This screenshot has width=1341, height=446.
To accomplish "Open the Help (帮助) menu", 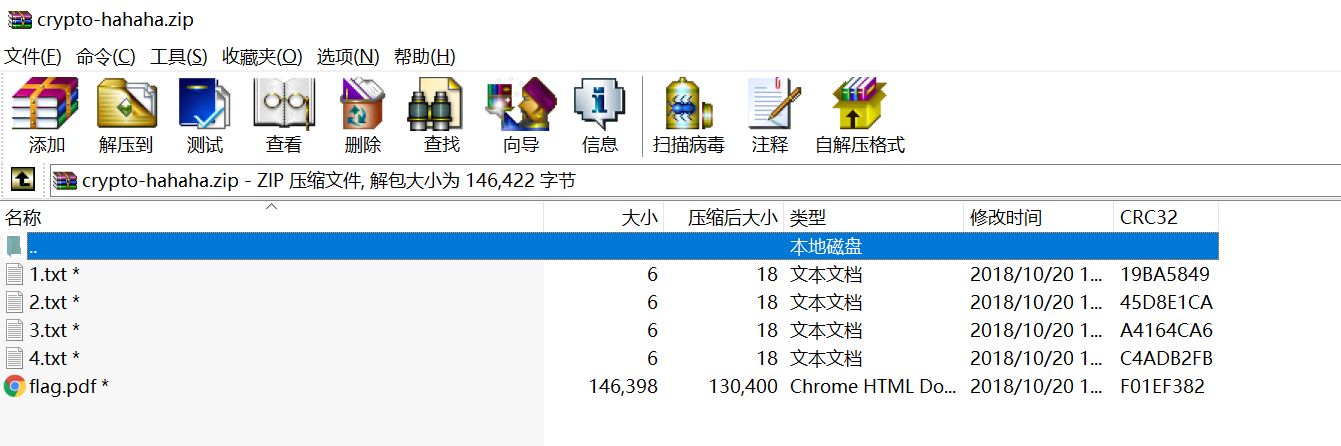I will 425,56.
